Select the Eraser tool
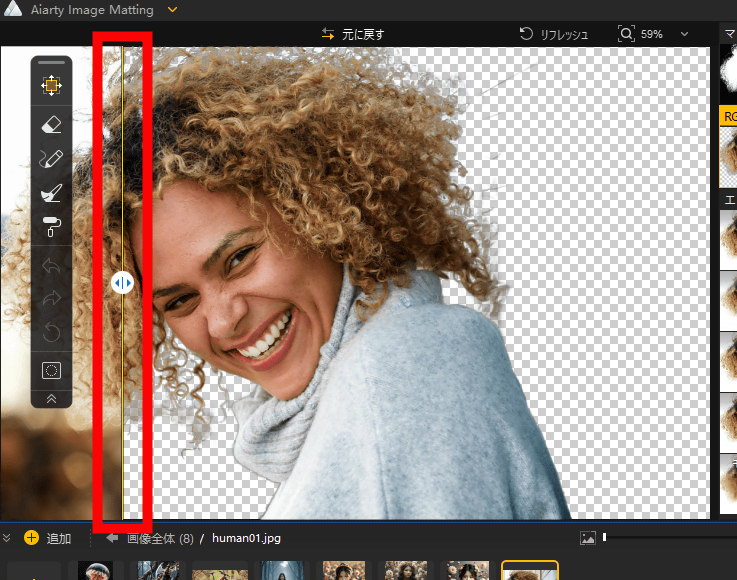This screenshot has width=737, height=580. [x=51, y=125]
